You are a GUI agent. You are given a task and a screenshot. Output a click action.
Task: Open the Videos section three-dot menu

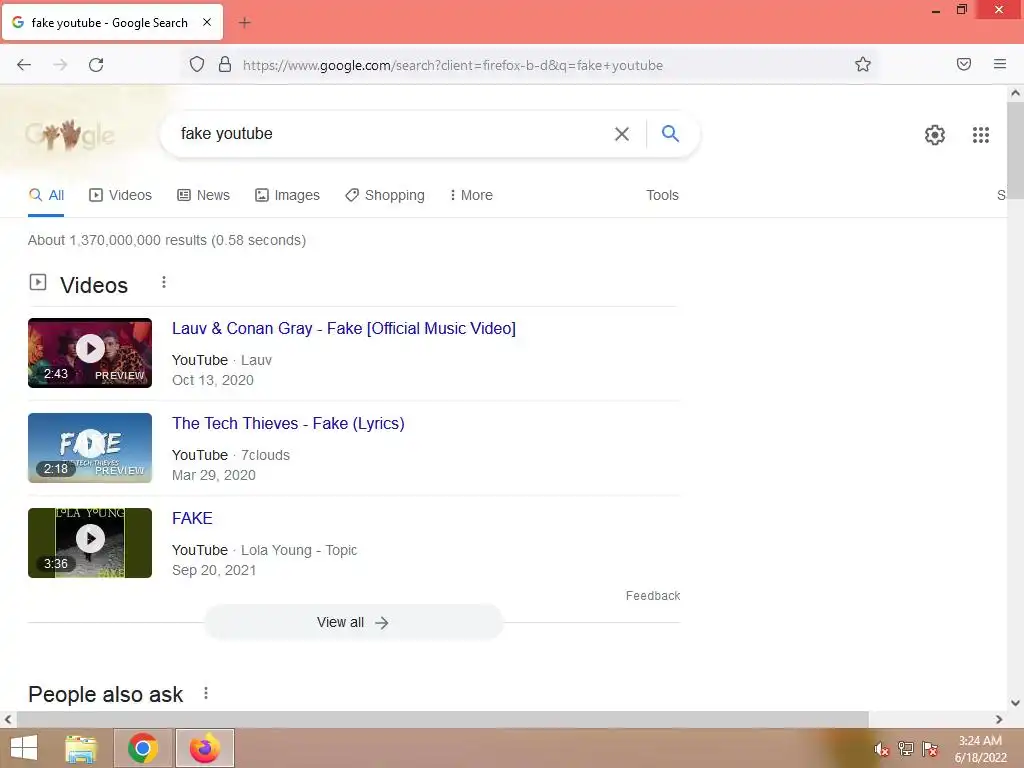(x=164, y=282)
